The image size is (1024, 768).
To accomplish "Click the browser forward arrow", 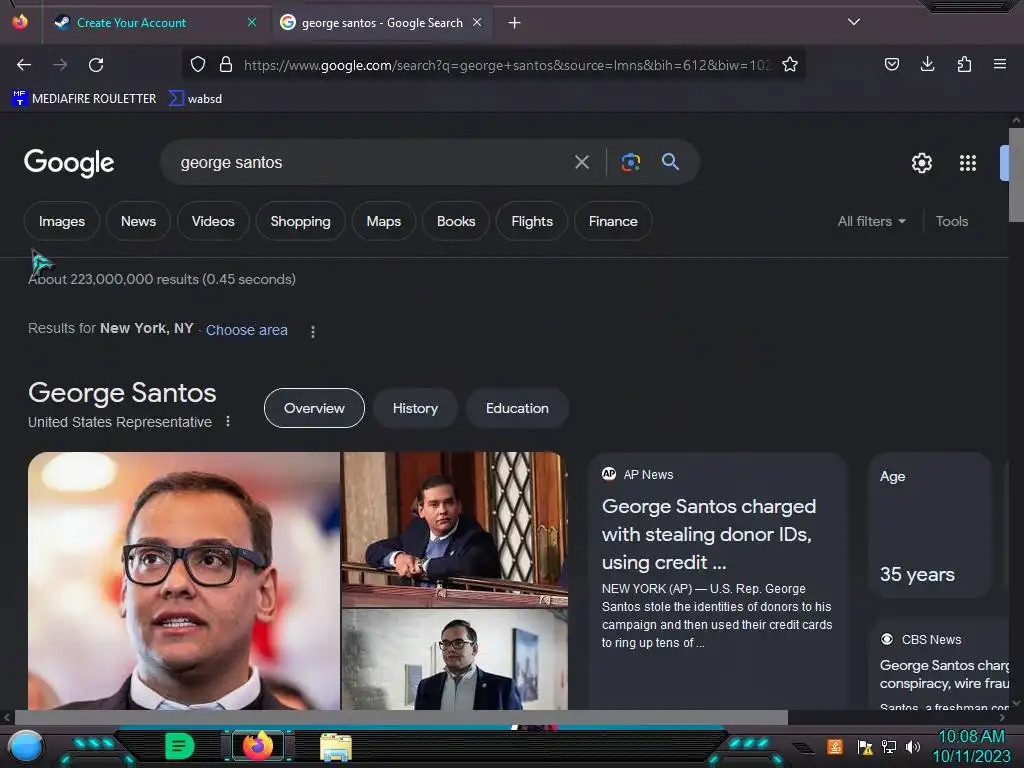I will [60, 65].
